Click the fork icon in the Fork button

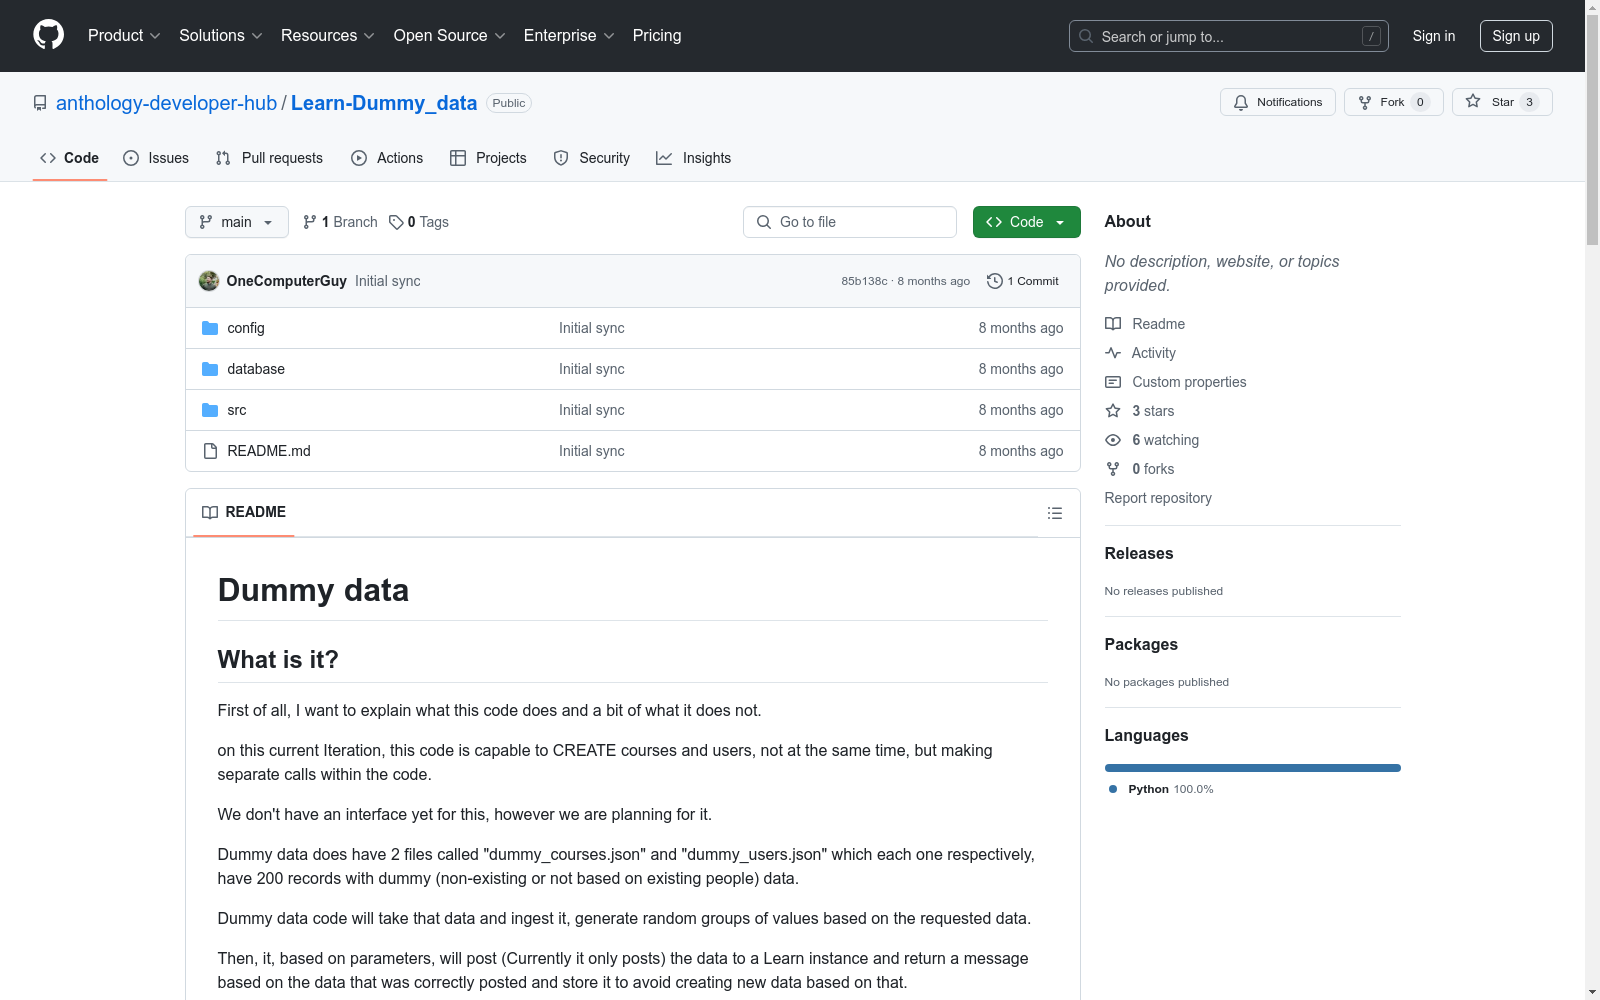click(x=1365, y=102)
